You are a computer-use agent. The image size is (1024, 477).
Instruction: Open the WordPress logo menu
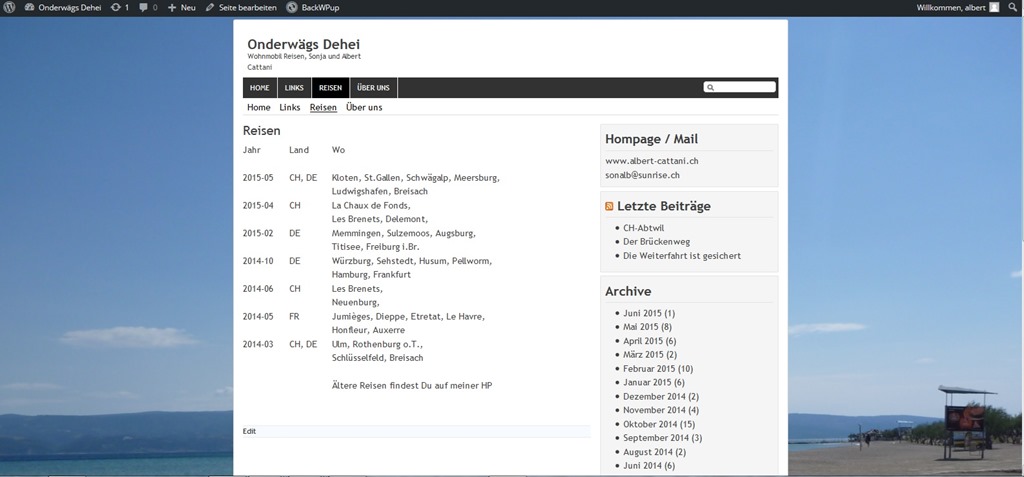click(x=9, y=8)
